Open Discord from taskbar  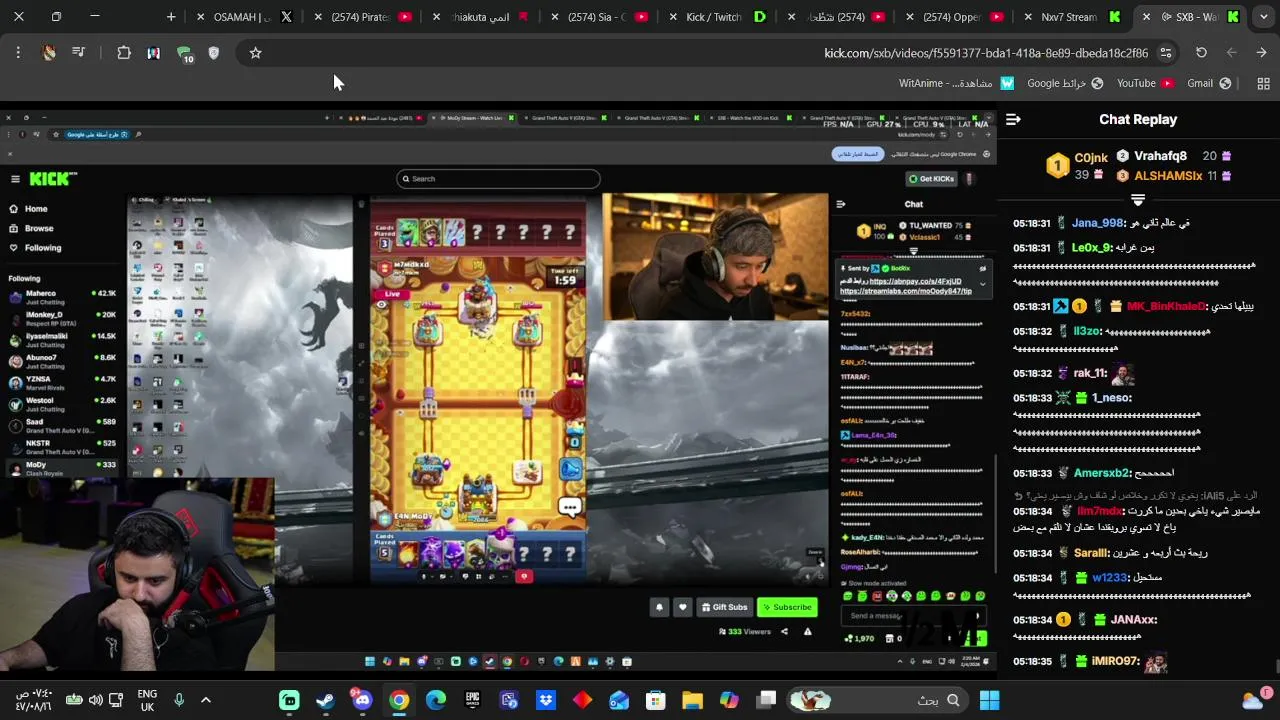[x=362, y=700]
